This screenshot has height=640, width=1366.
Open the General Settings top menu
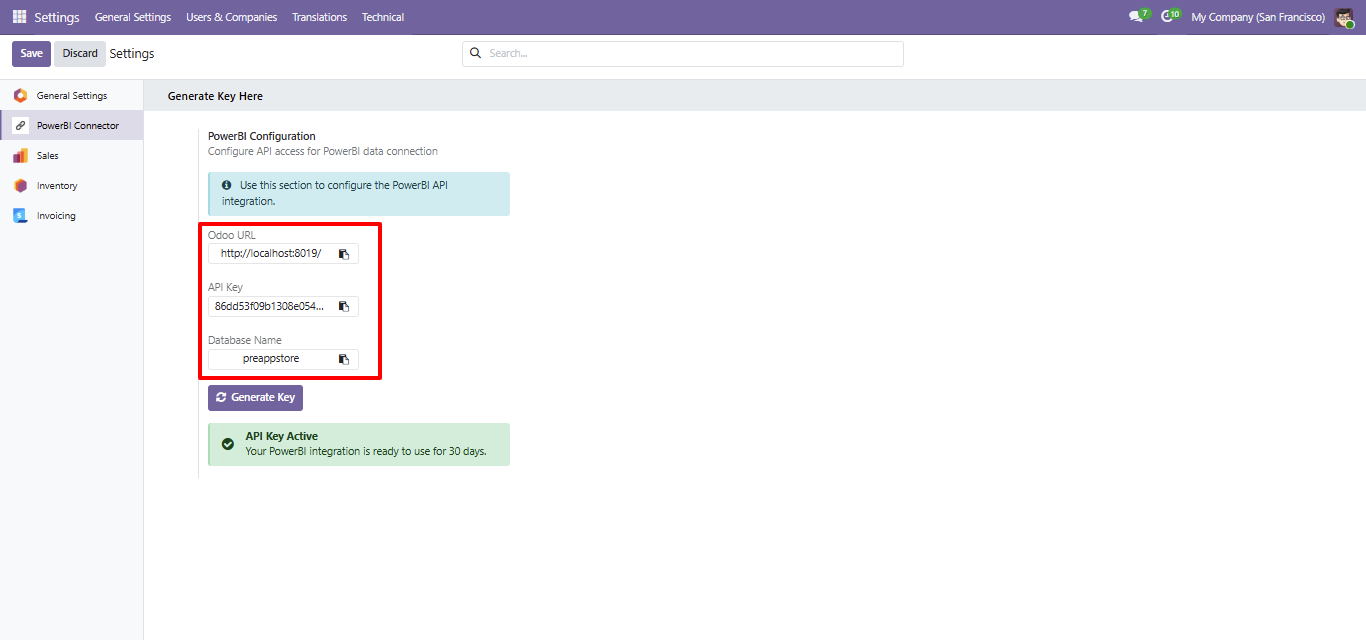coord(133,17)
